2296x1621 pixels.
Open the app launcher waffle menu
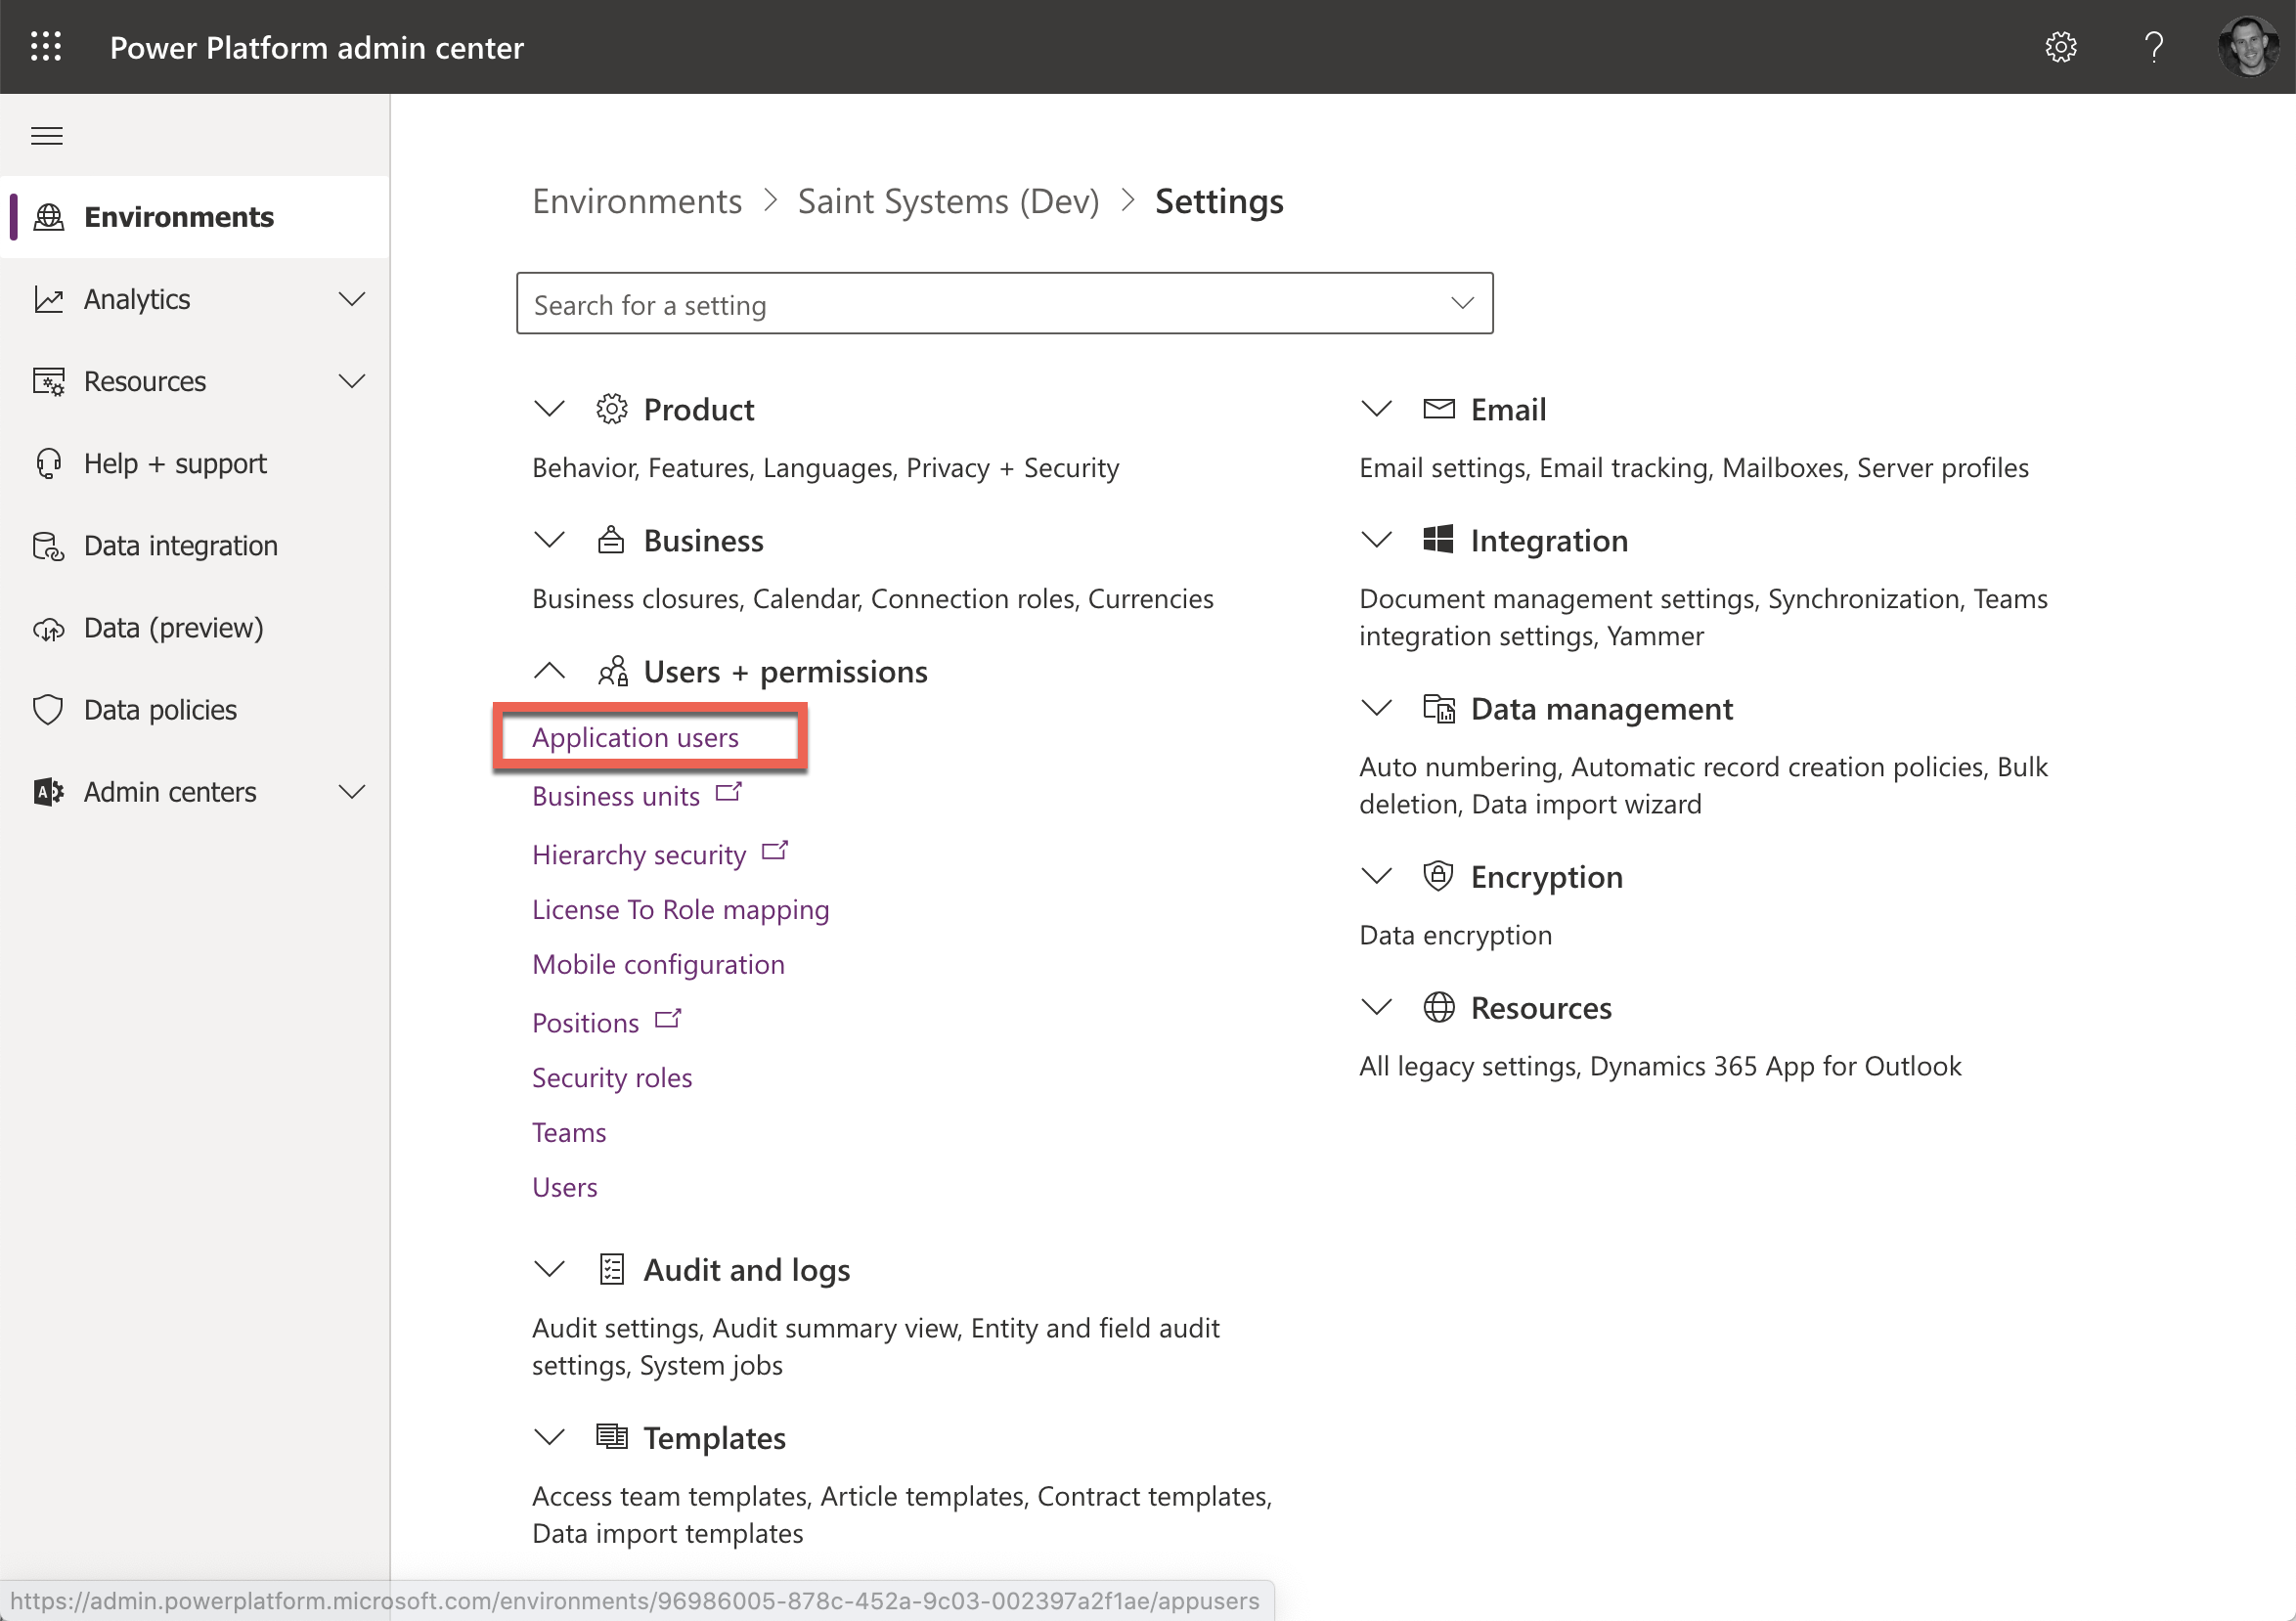pos(46,46)
